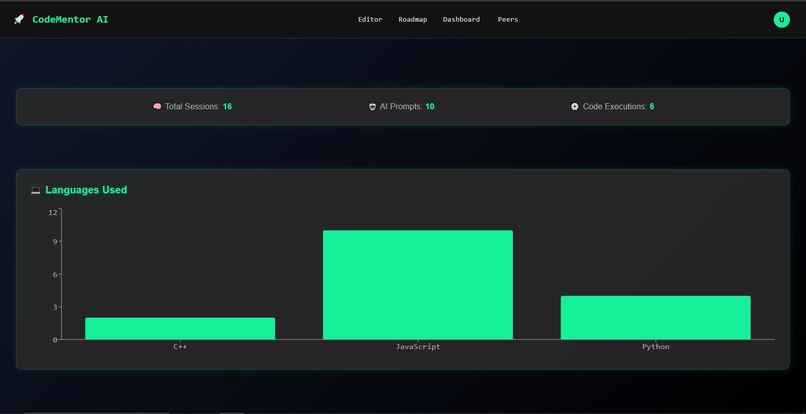Go to the Dashboard nav item

[x=462, y=20]
